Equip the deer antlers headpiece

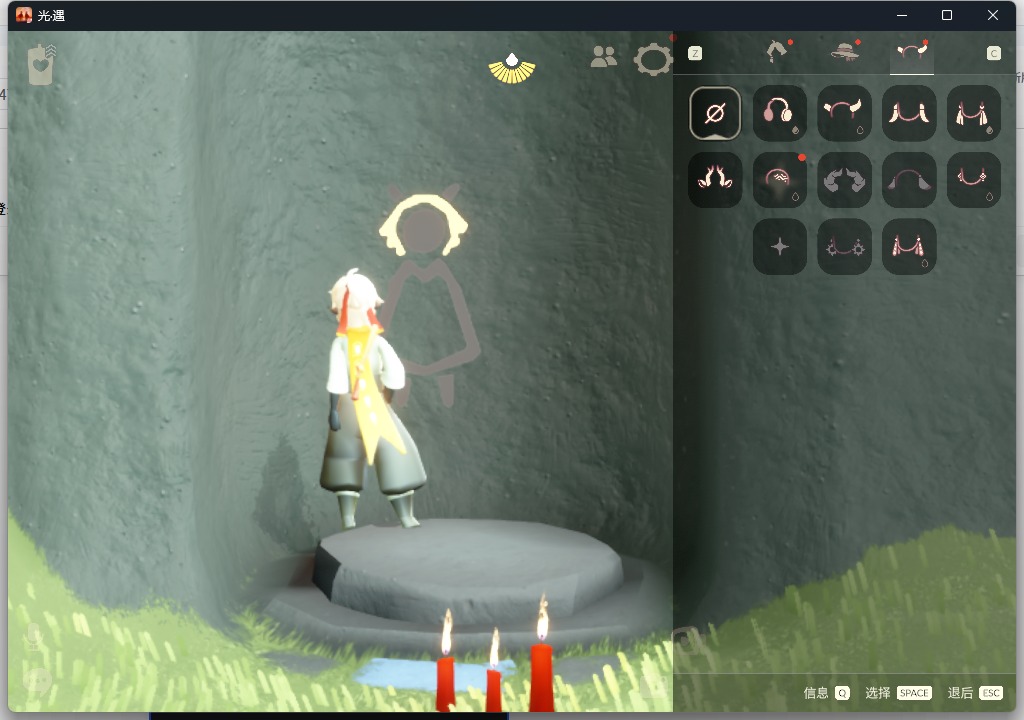pyautogui.click(x=715, y=180)
